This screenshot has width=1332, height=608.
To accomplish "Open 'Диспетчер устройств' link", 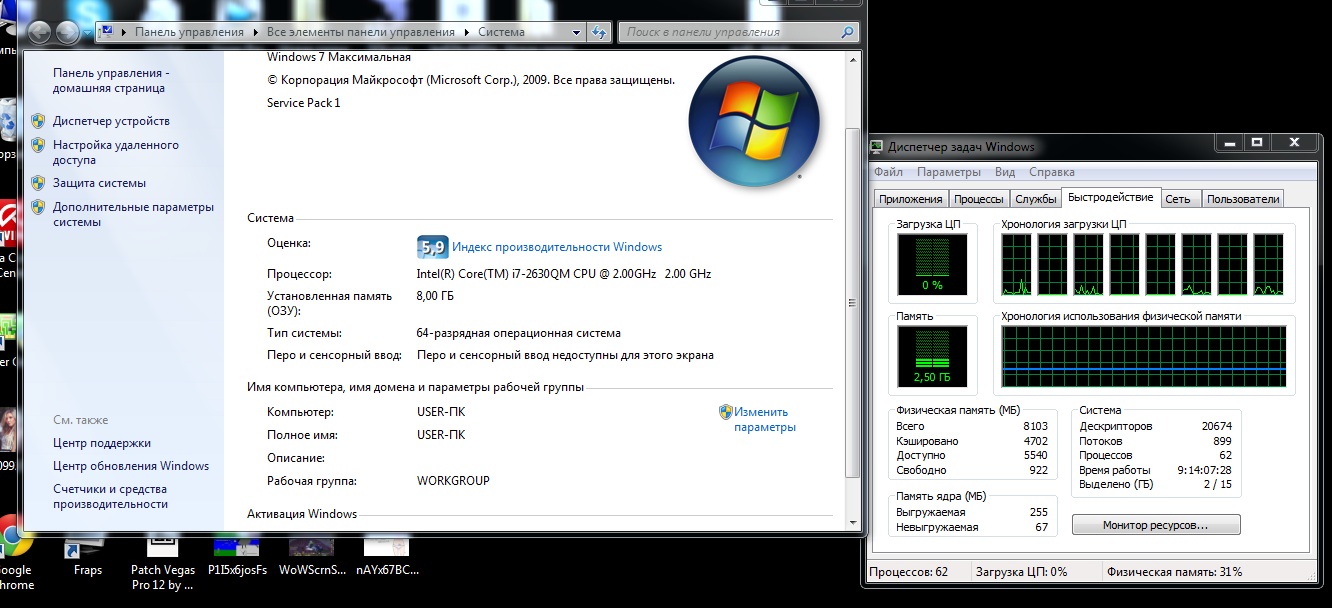I will 111,121.
